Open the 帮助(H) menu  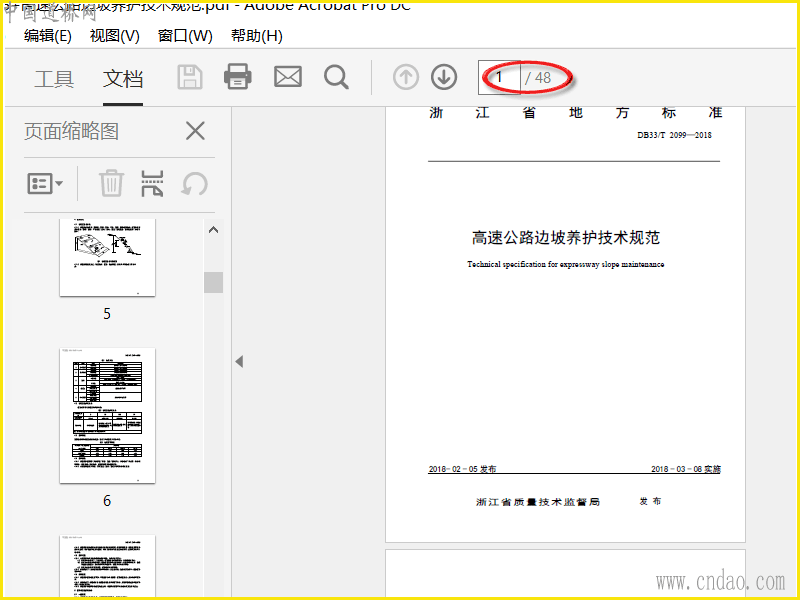tap(257, 36)
